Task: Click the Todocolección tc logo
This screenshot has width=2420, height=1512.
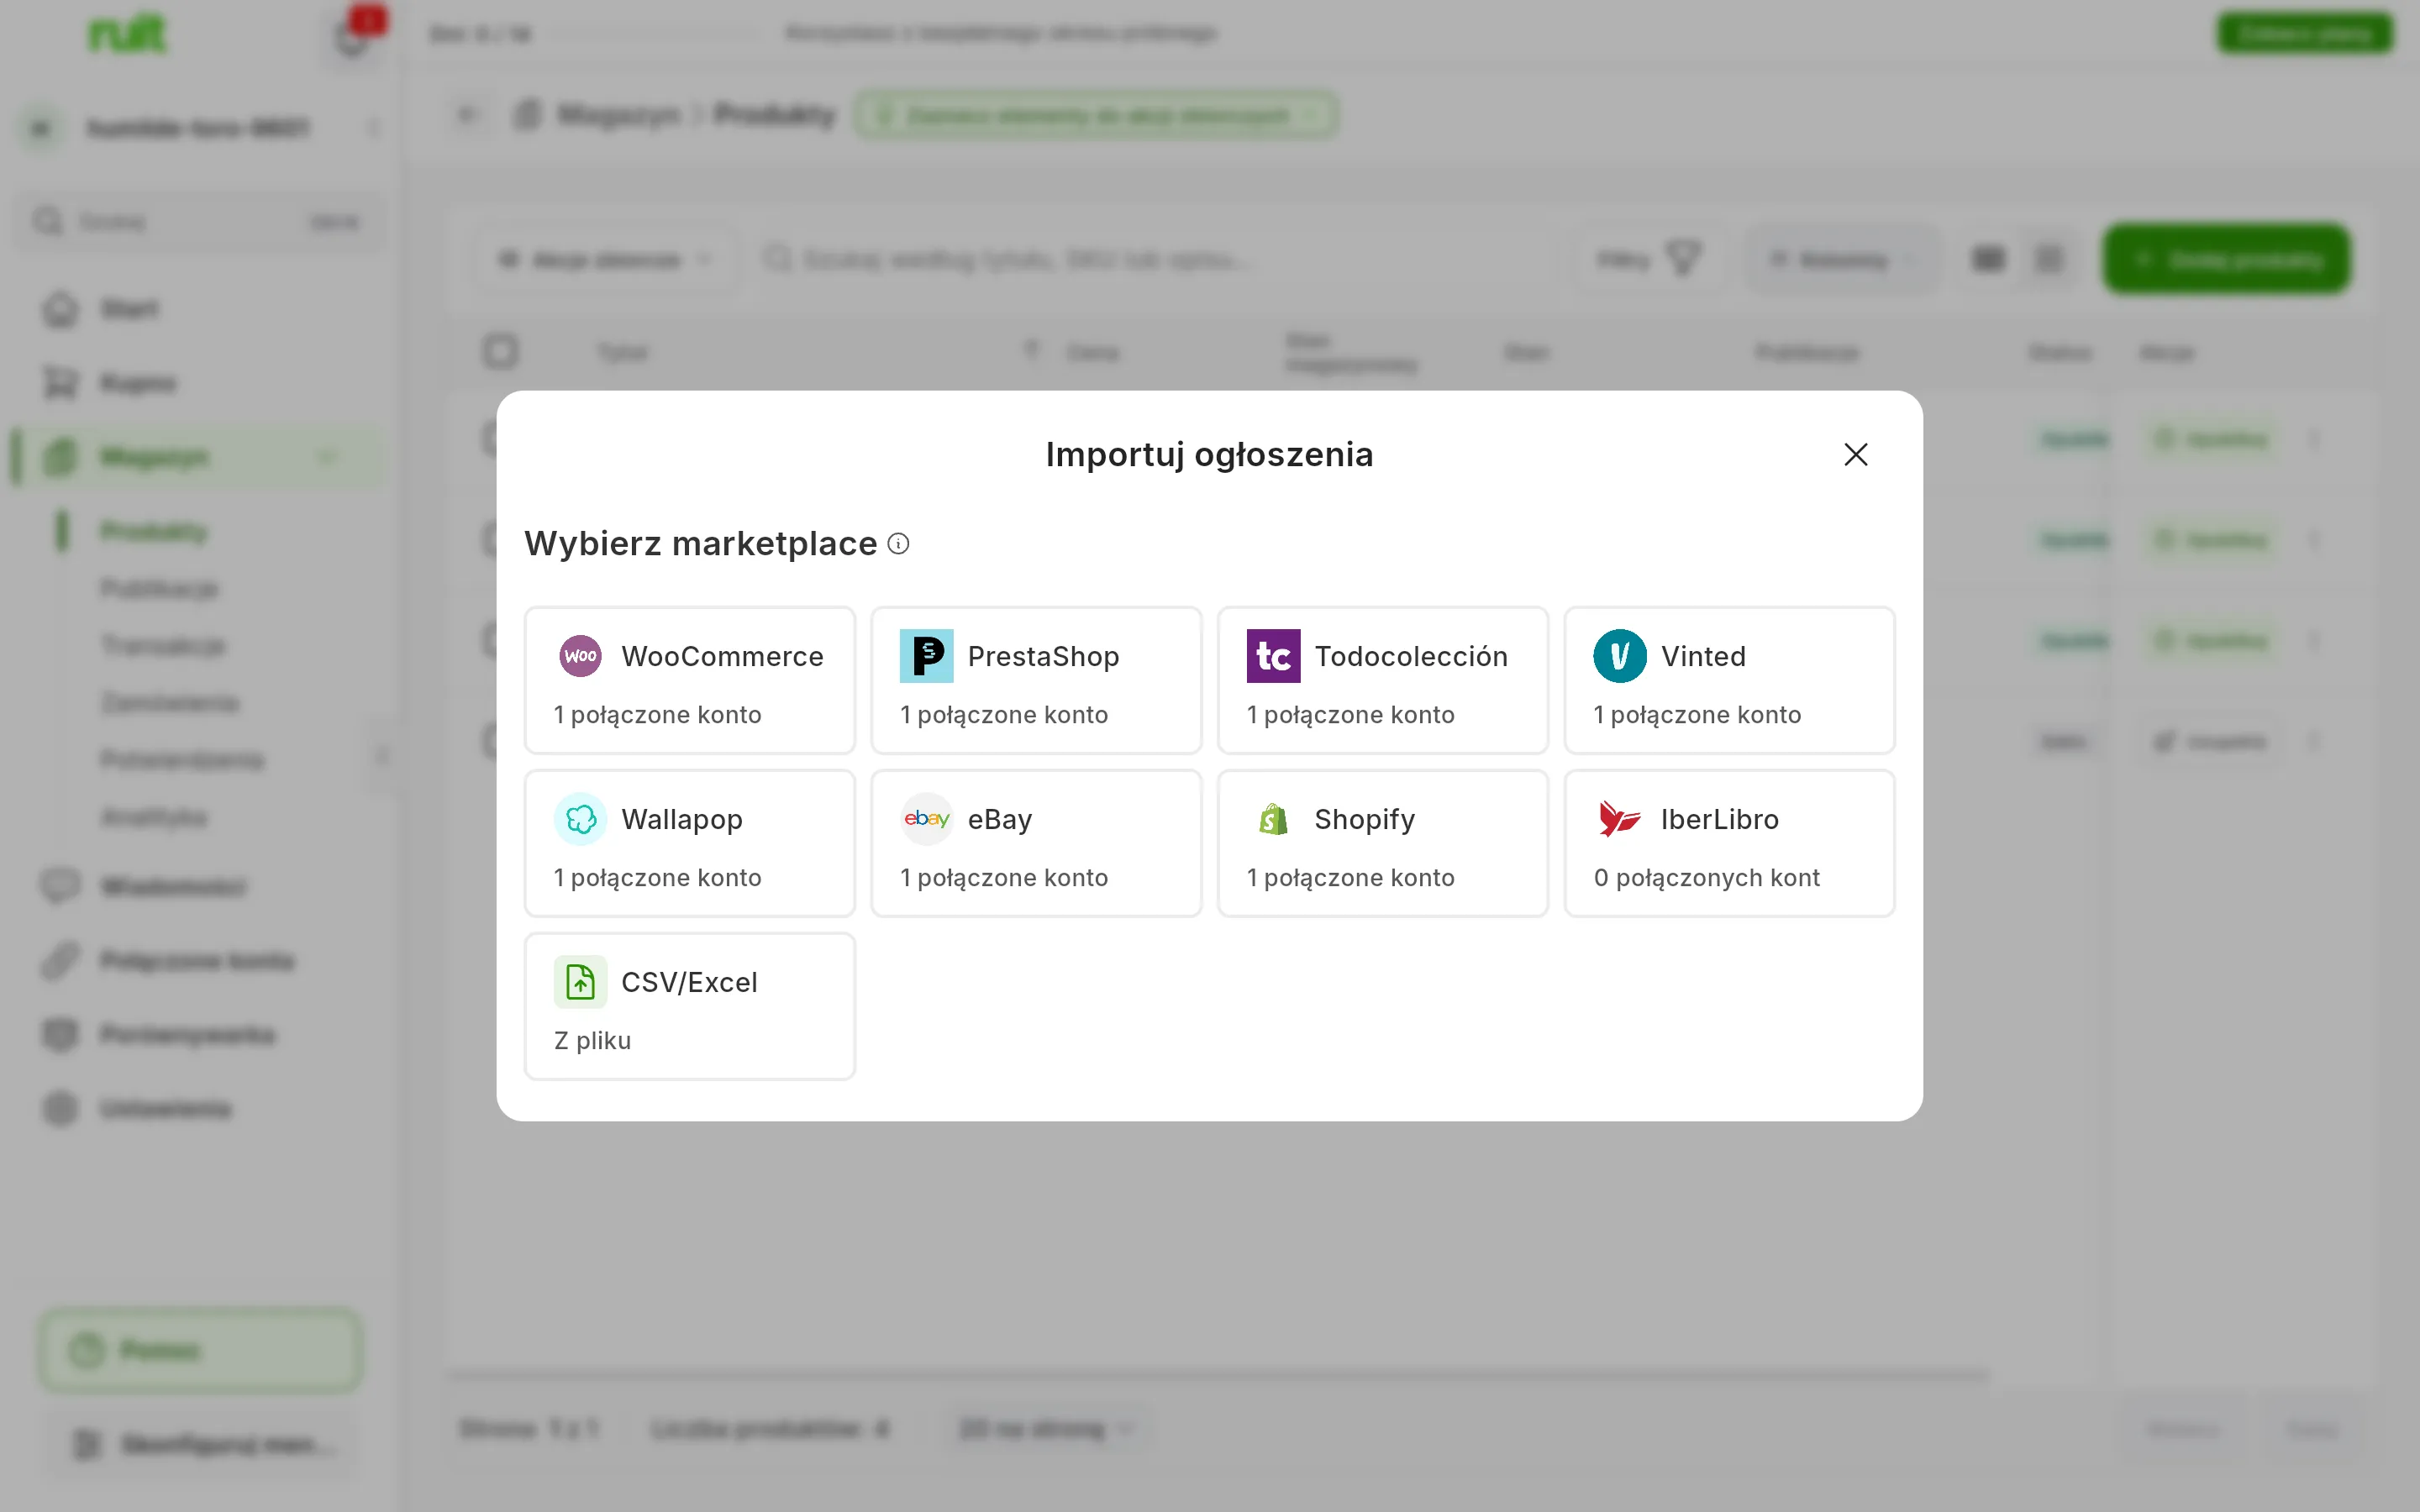Action: click(x=1273, y=656)
